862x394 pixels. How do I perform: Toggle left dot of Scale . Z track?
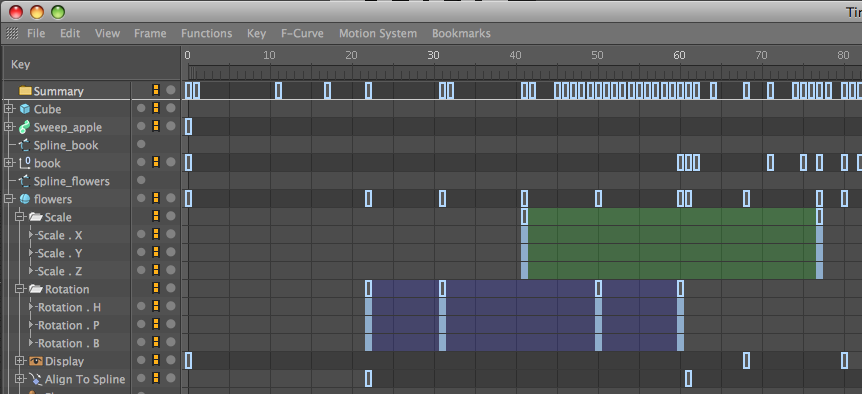141,270
